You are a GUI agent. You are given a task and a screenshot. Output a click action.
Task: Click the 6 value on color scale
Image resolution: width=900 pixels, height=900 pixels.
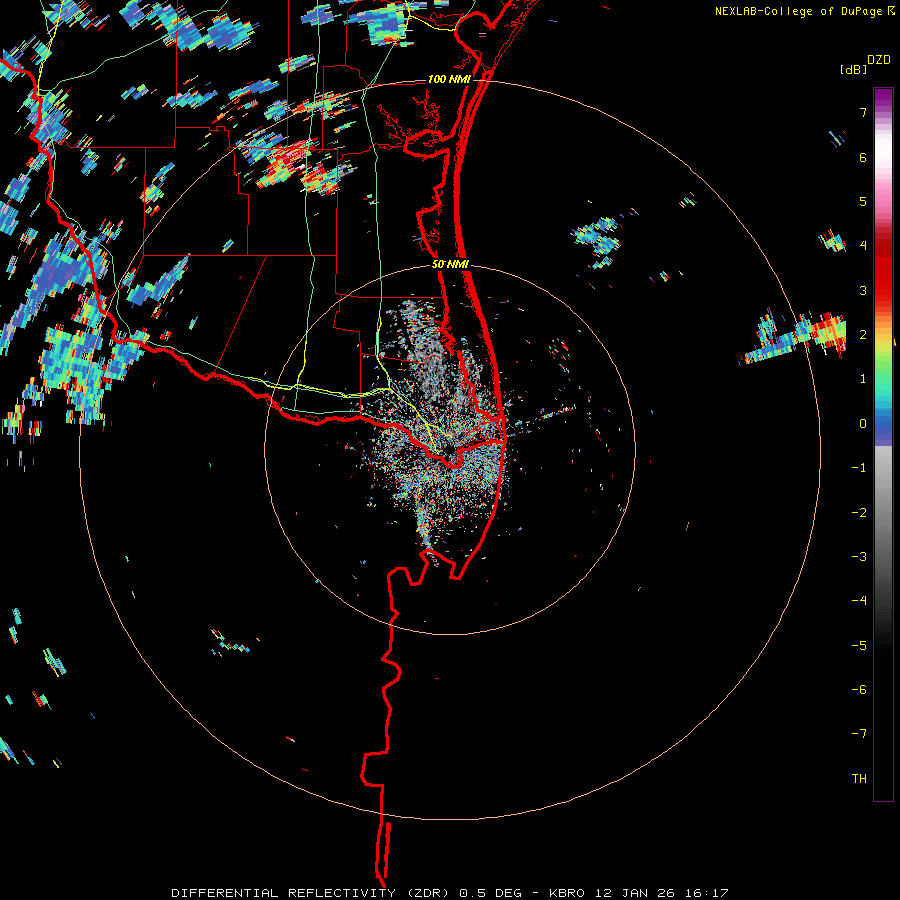863,157
